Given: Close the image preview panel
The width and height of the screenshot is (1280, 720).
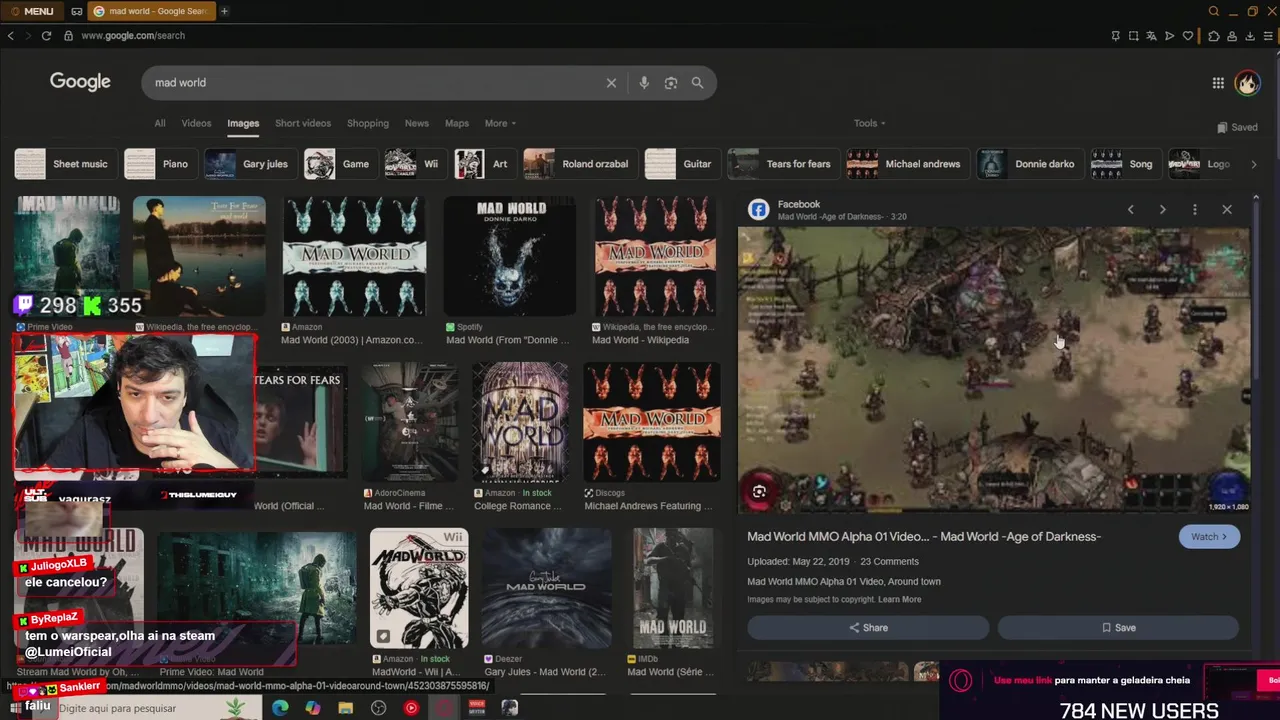Looking at the screenshot, I should coord(1227,210).
